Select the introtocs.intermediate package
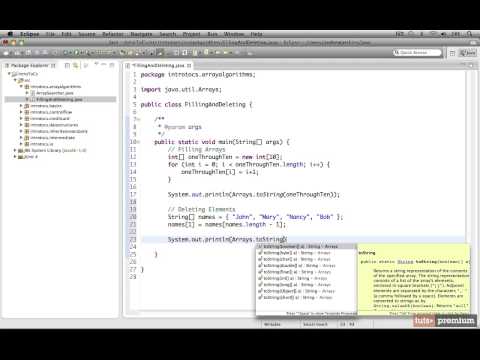This screenshot has width=480, height=360. point(53,138)
